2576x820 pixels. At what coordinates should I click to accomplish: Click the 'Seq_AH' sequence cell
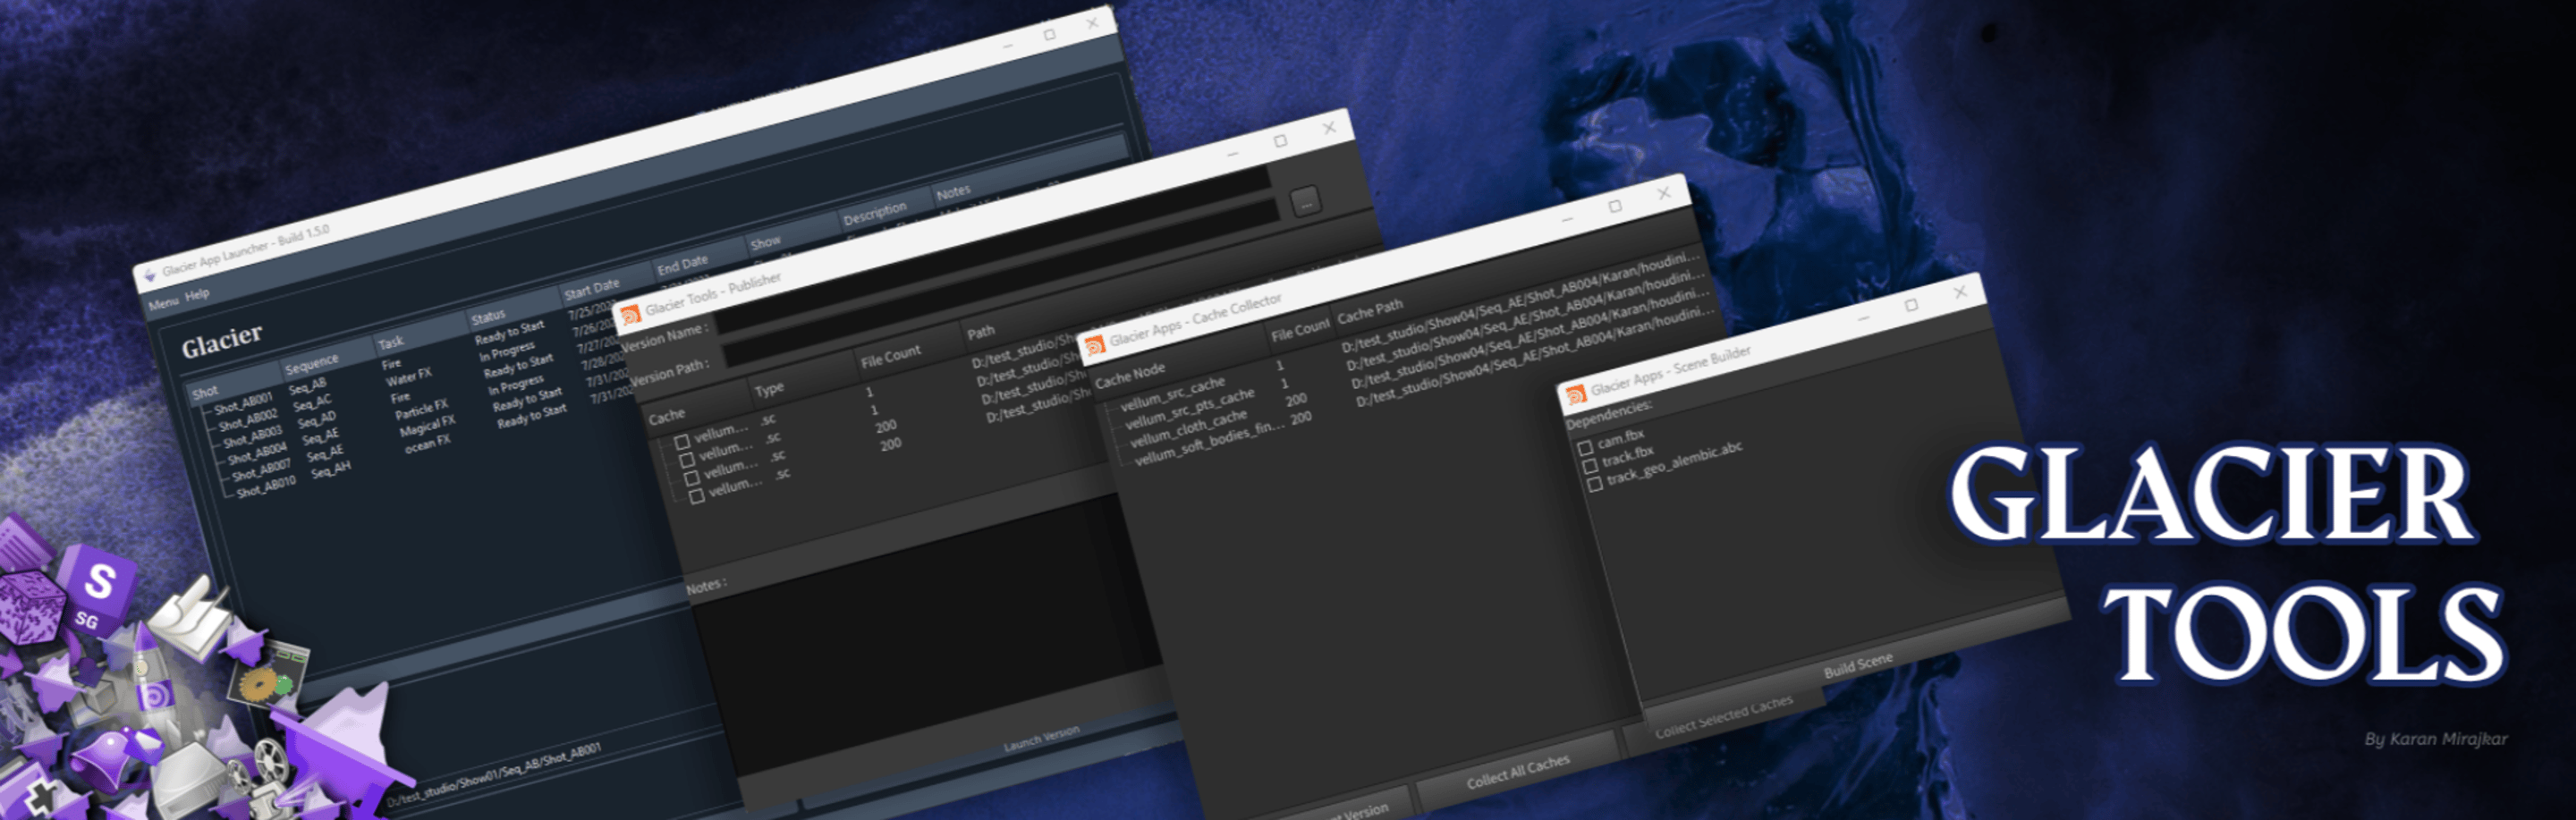coord(330,469)
